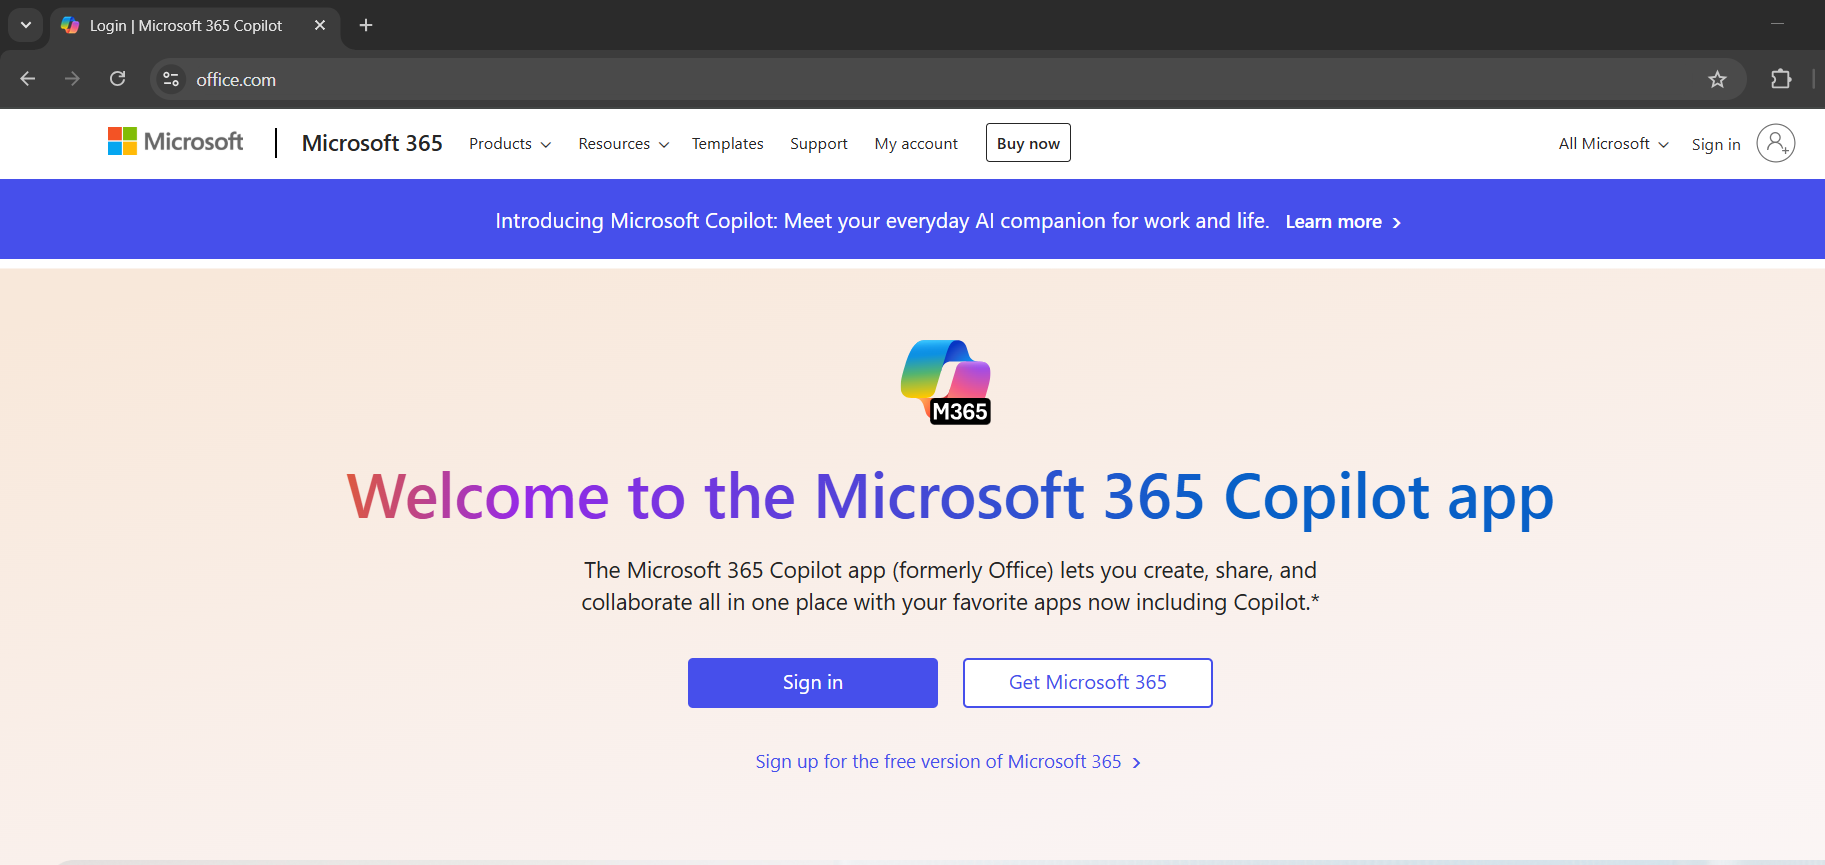Close the Login Microsoft 365 Copilot tab
Viewport: 1825px width, 865px height.
point(320,25)
